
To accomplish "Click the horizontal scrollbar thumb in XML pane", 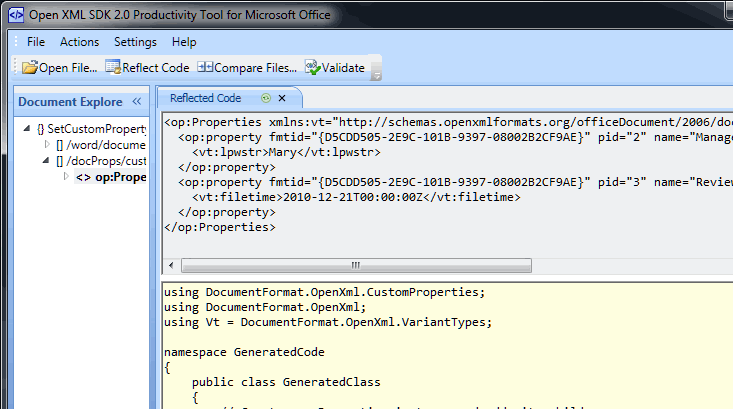I will click(x=356, y=265).
